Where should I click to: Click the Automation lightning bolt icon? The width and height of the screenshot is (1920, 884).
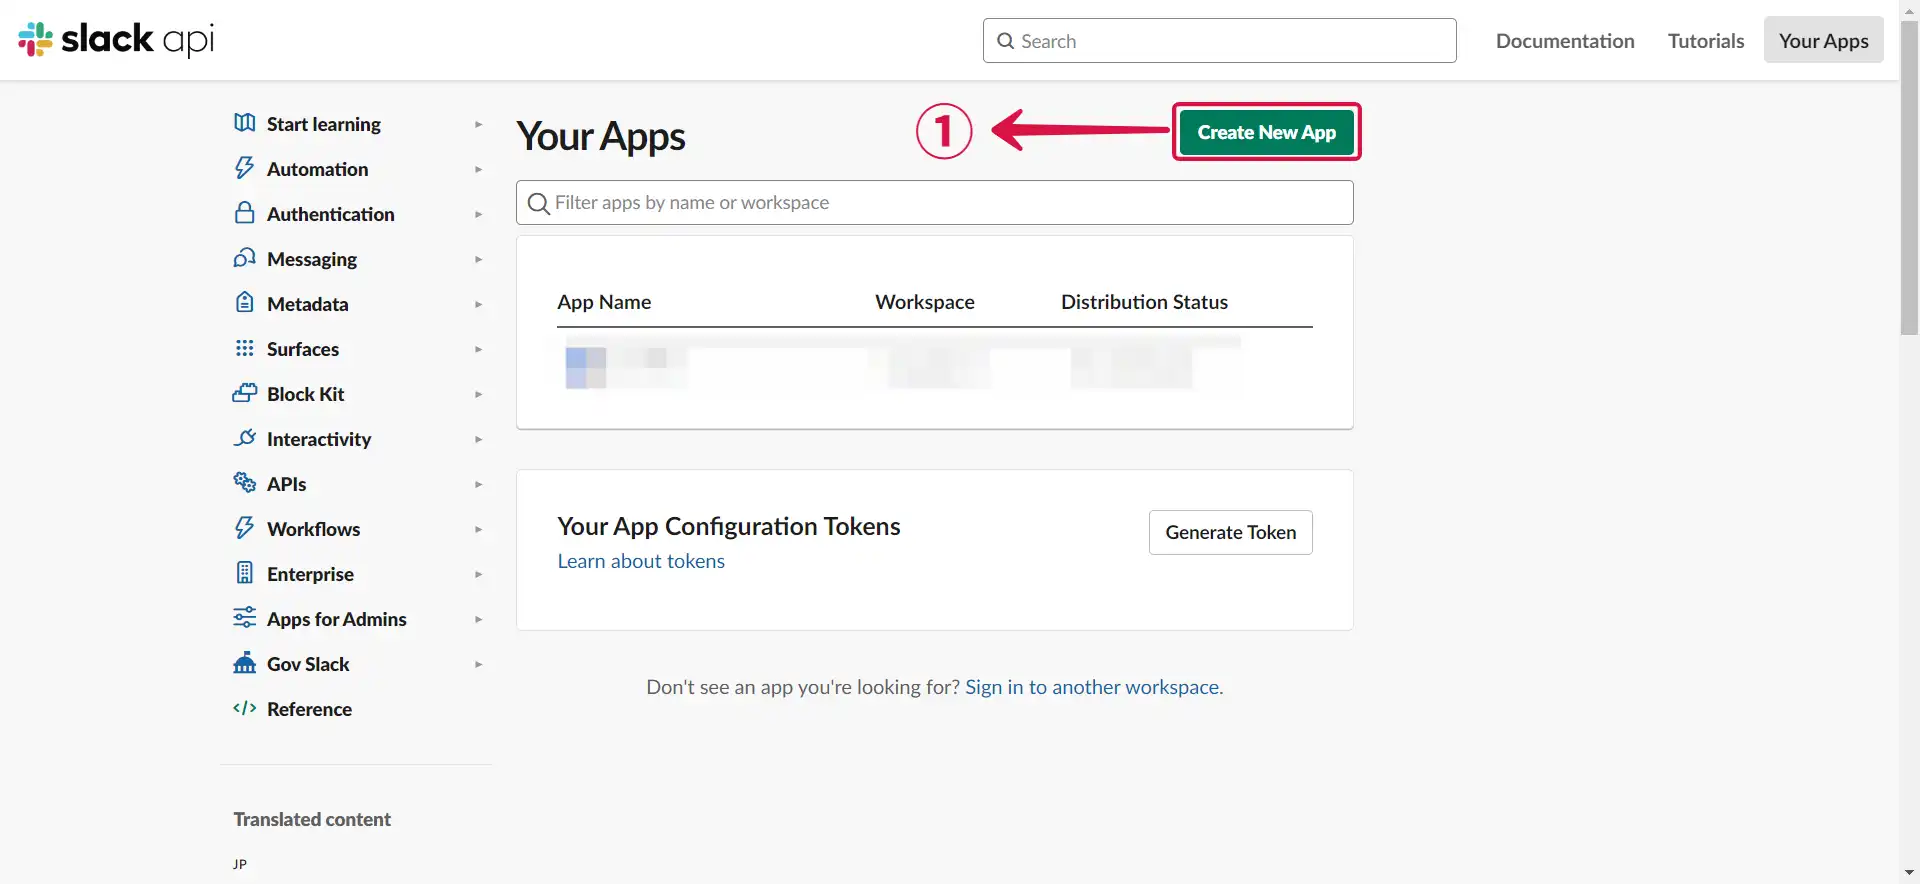(x=244, y=168)
